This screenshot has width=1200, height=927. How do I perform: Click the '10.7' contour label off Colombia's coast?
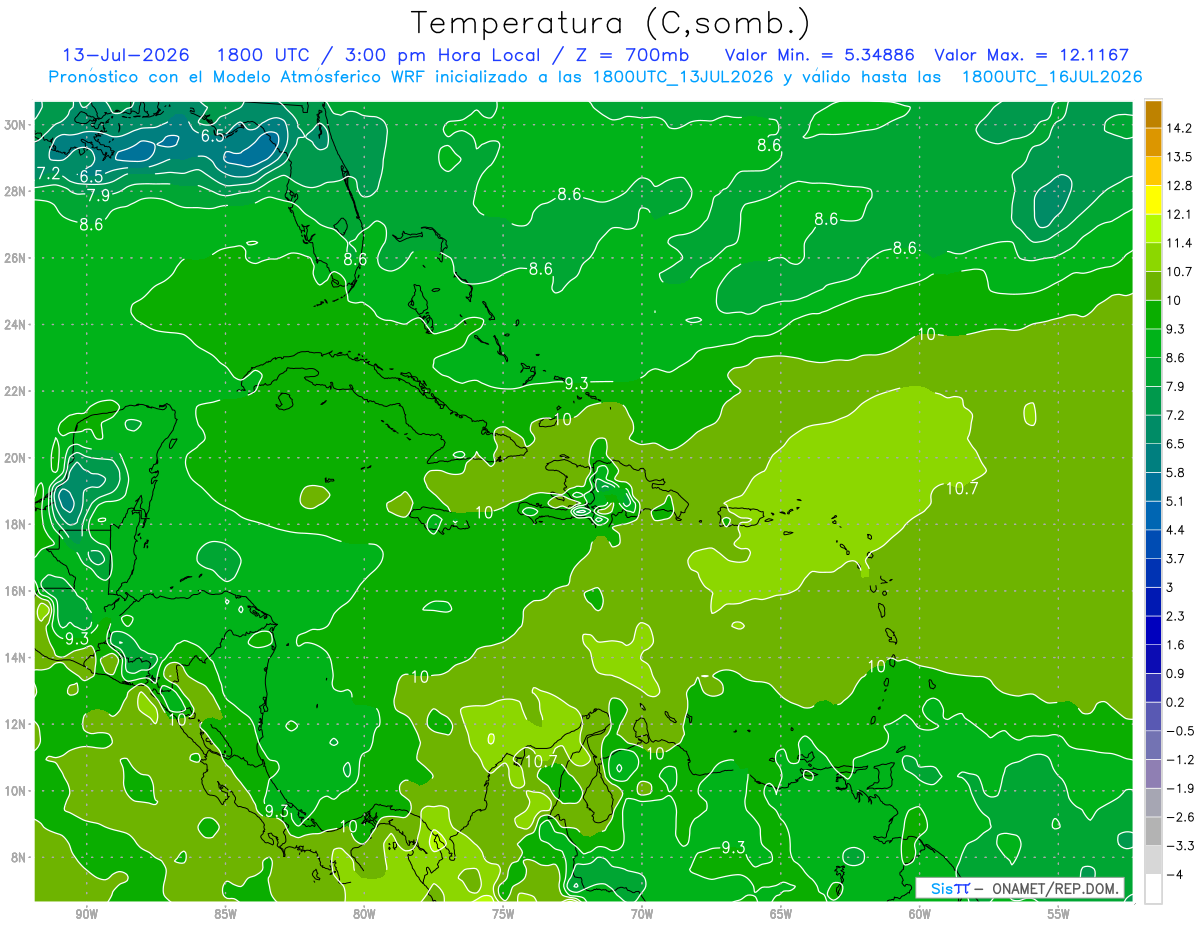[x=541, y=761]
